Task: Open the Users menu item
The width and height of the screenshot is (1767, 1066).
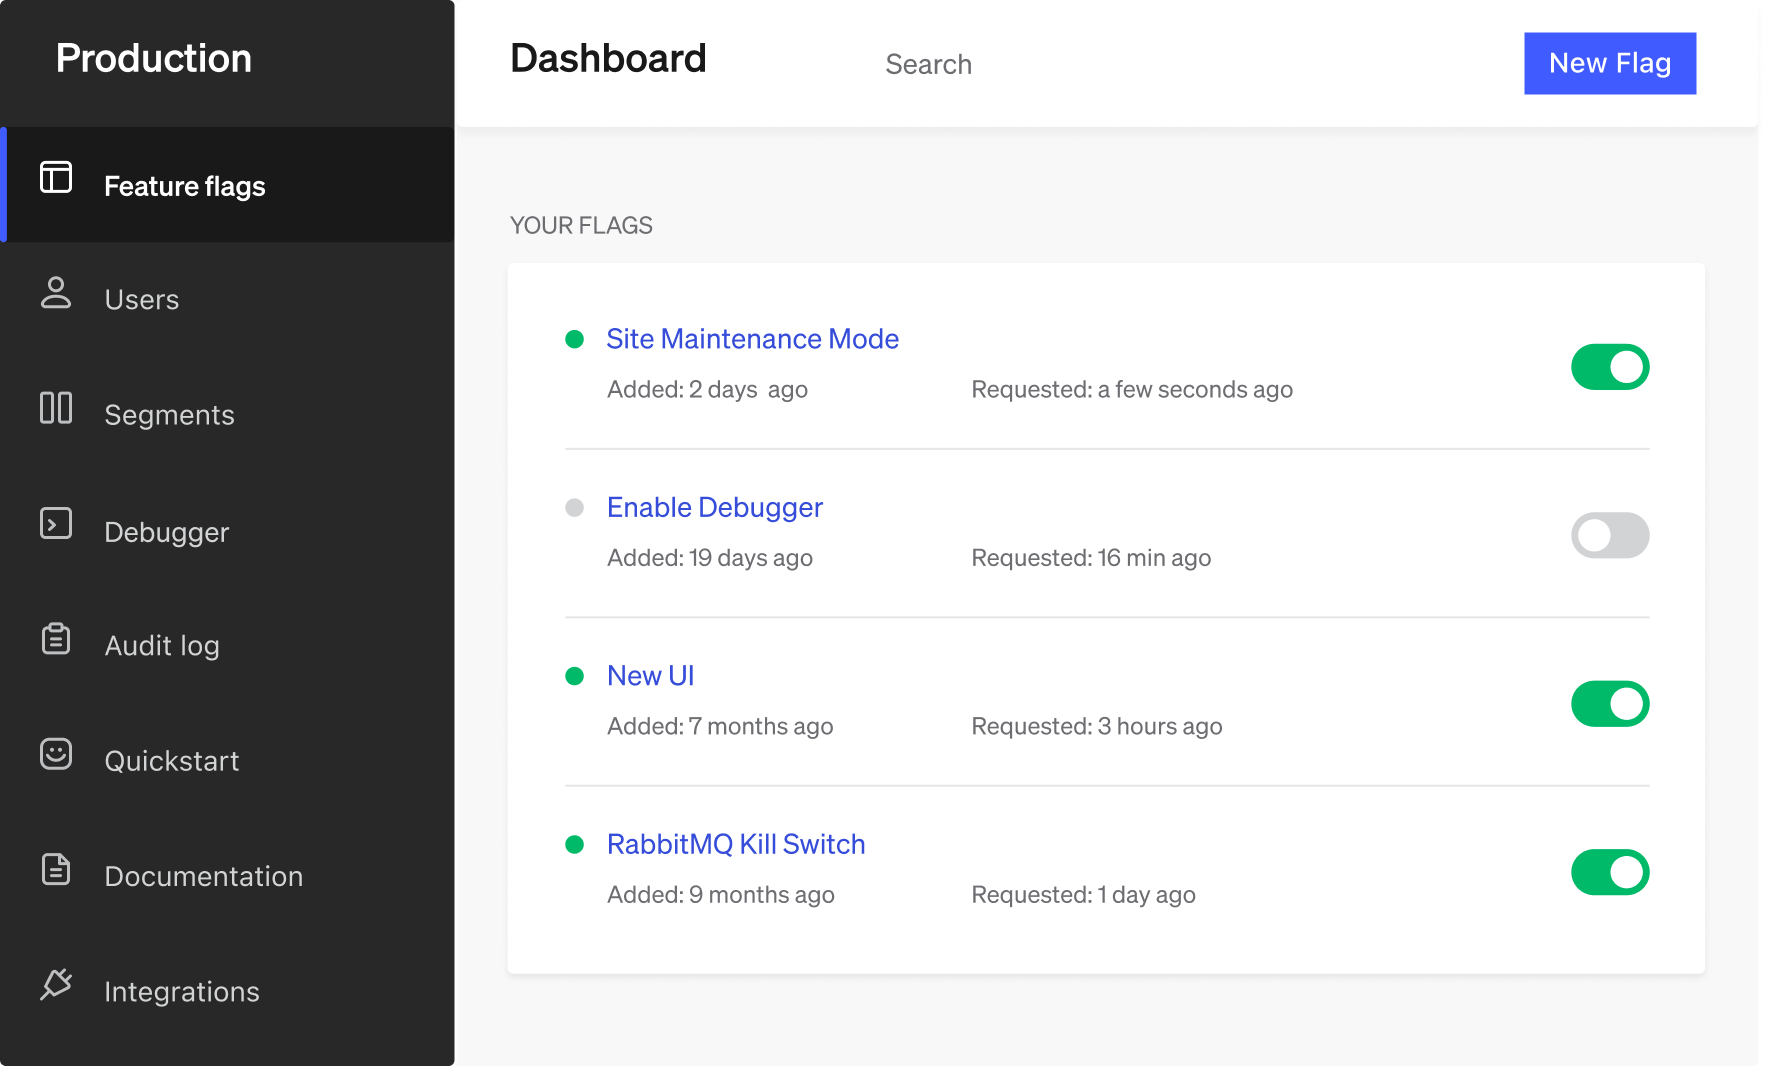Action: pos(142,300)
